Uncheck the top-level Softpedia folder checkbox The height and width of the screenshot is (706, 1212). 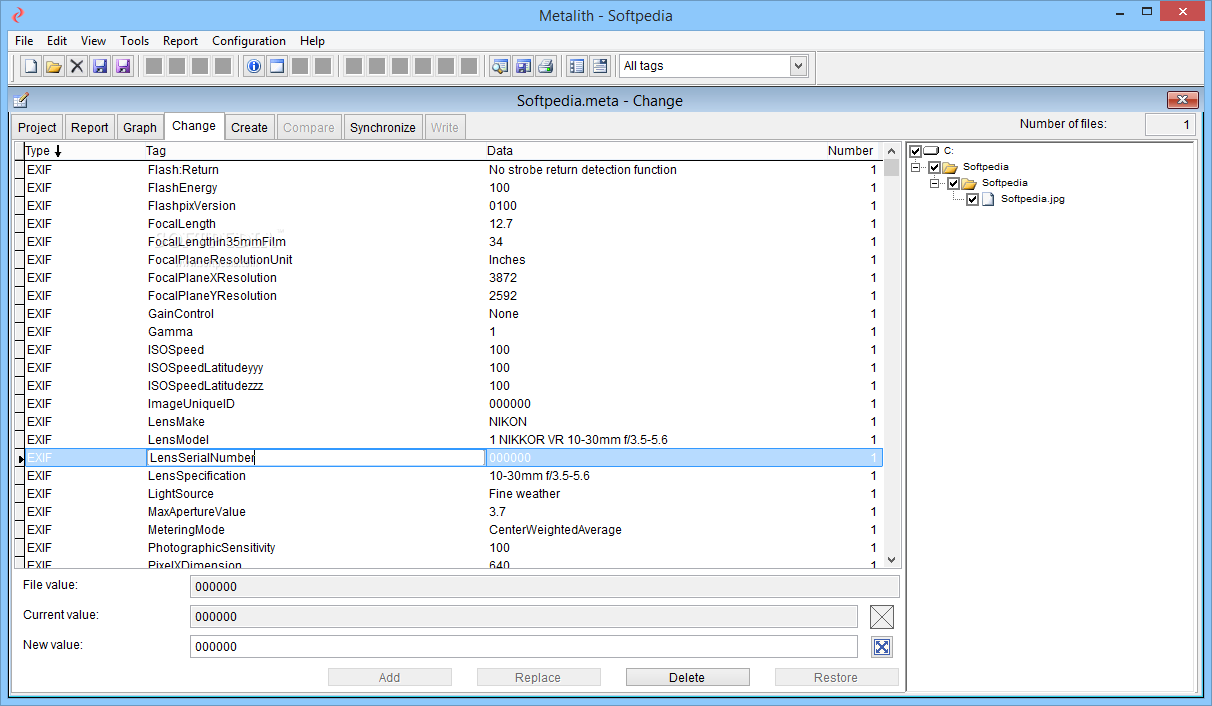pyautogui.click(x=934, y=167)
